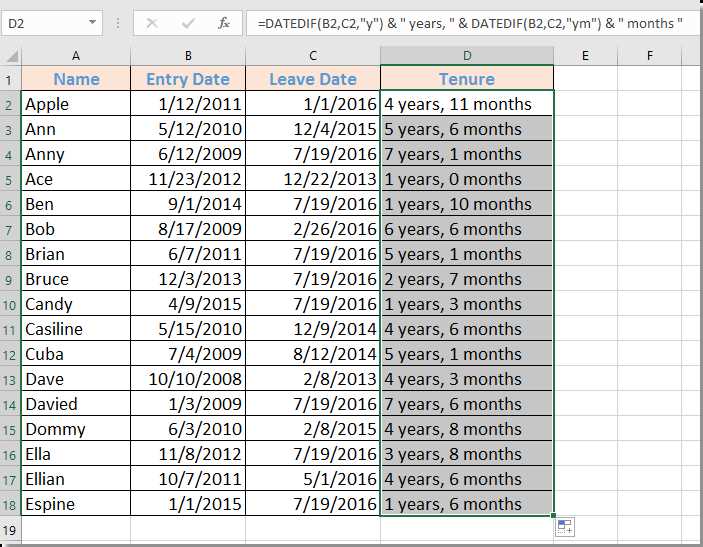703x547 pixels.
Task: Select the cell containing Apple
Action: 76,104
